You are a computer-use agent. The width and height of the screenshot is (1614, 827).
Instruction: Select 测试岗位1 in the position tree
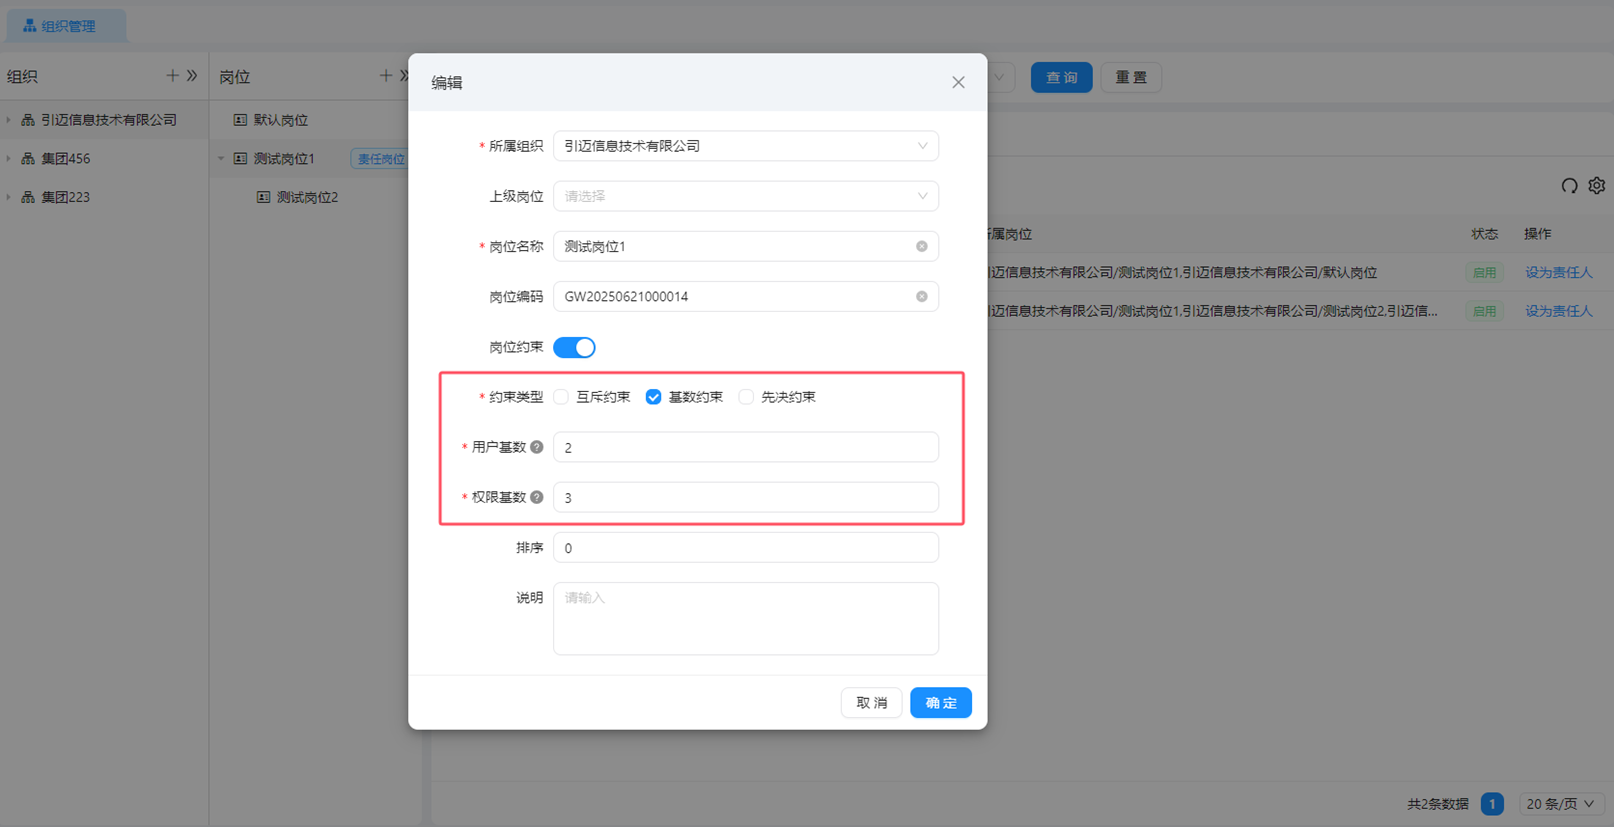pyautogui.click(x=285, y=158)
